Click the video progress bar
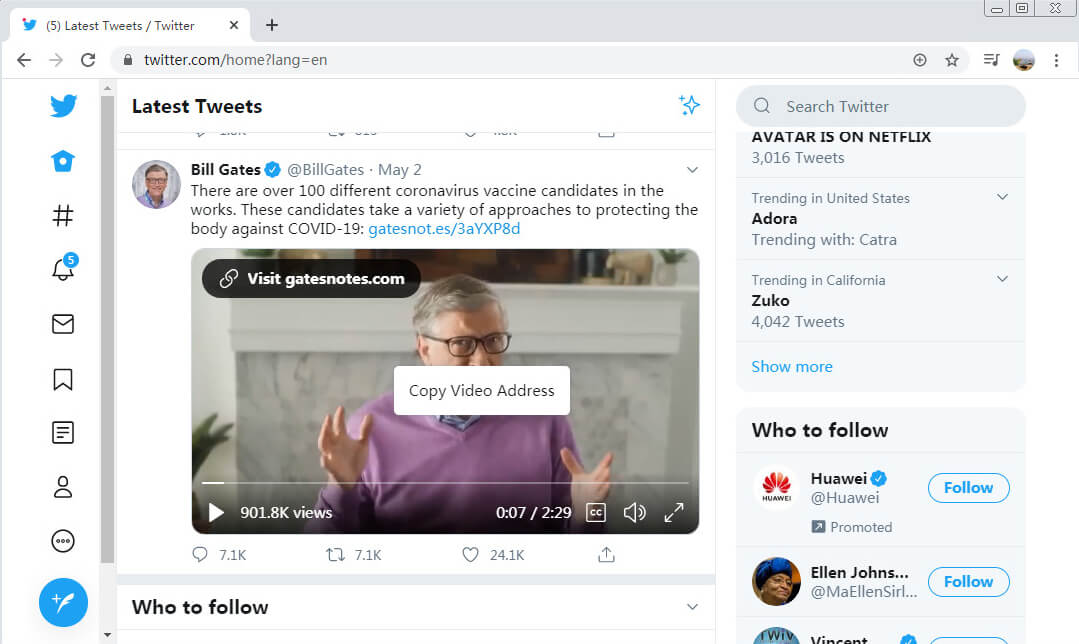This screenshot has height=644, width=1079. (x=445, y=483)
